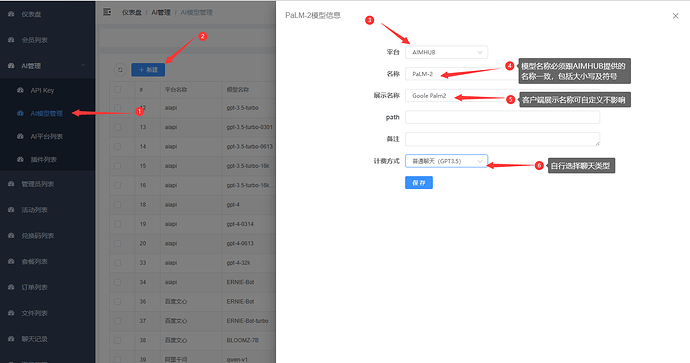The image size is (690, 363).
Task: Click the BLOOMZ-7B model name cell
Action: (242, 340)
